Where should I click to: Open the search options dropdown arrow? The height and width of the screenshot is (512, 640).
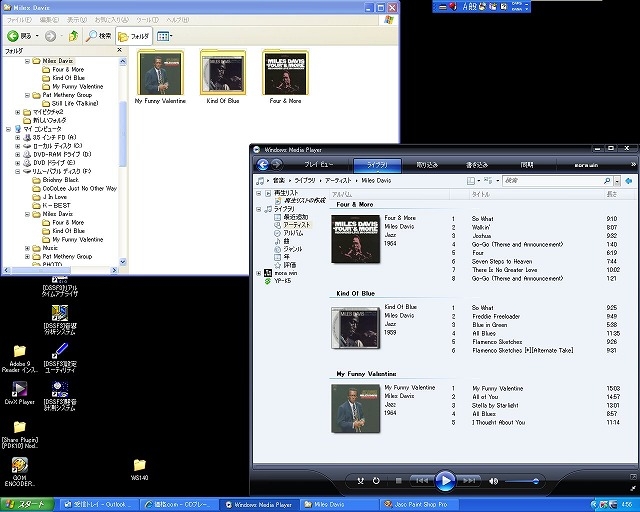click(x=617, y=181)
